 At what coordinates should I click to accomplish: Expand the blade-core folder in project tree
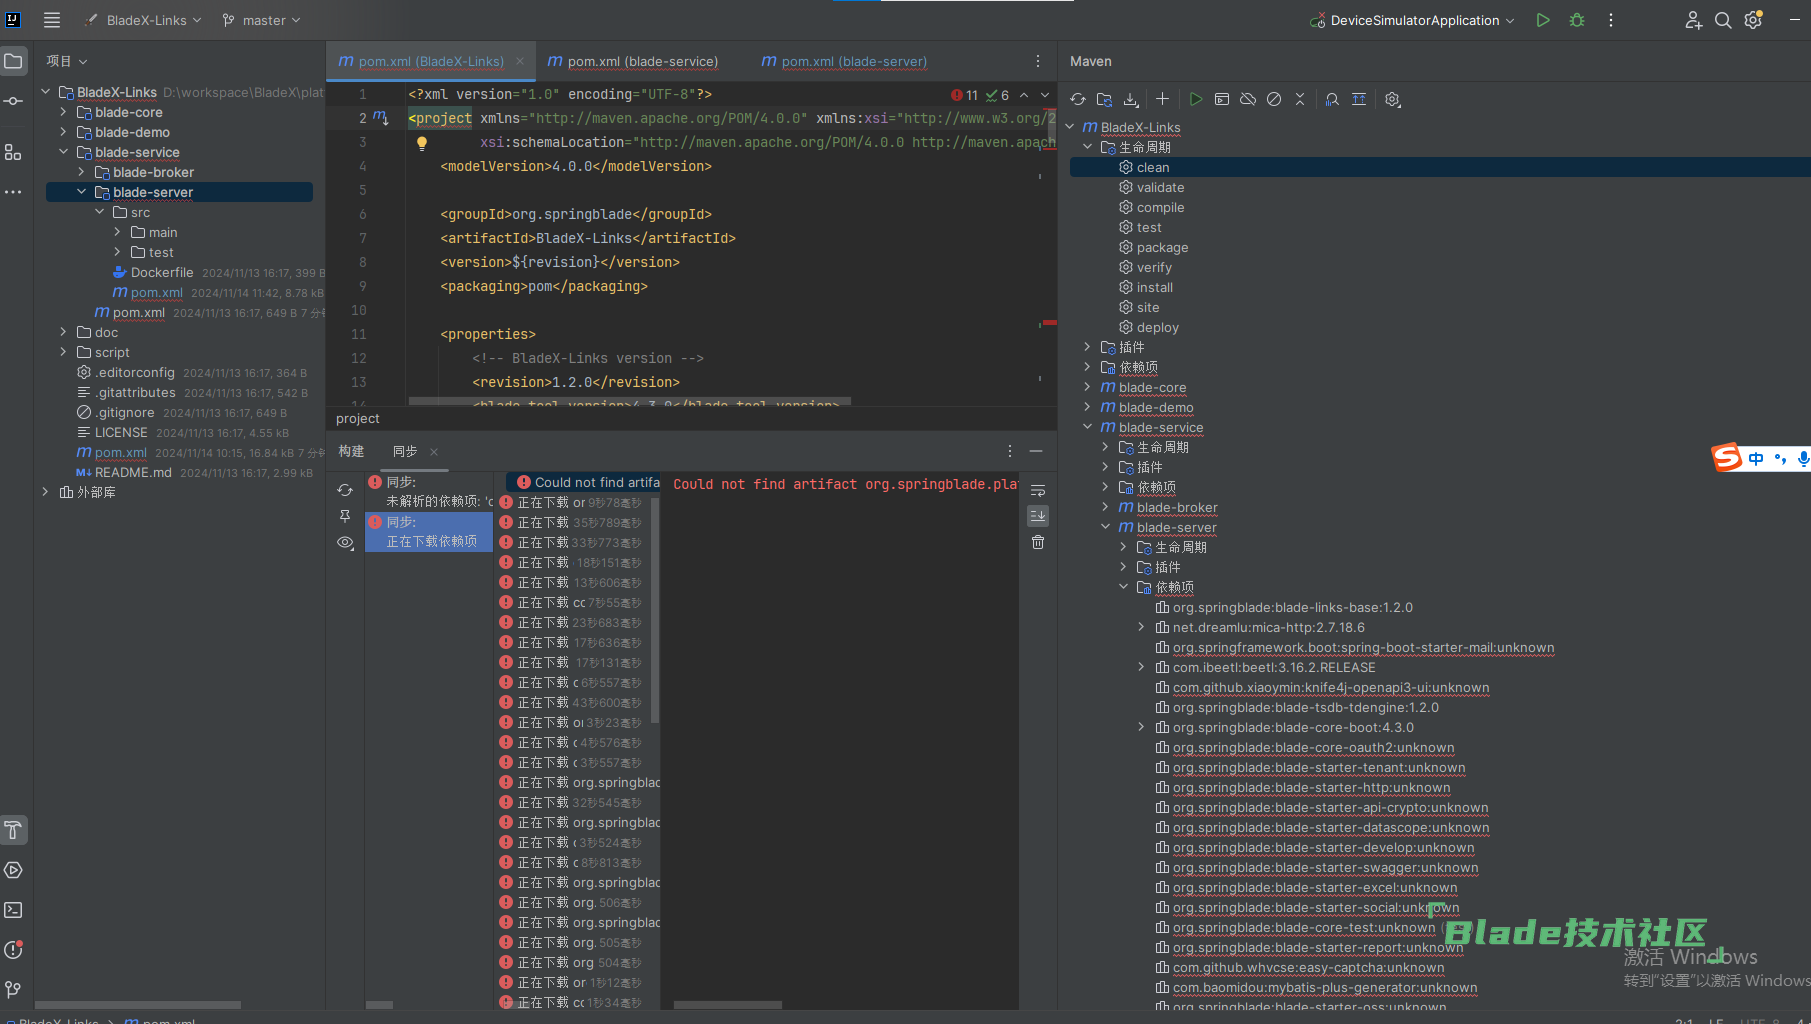63,112
